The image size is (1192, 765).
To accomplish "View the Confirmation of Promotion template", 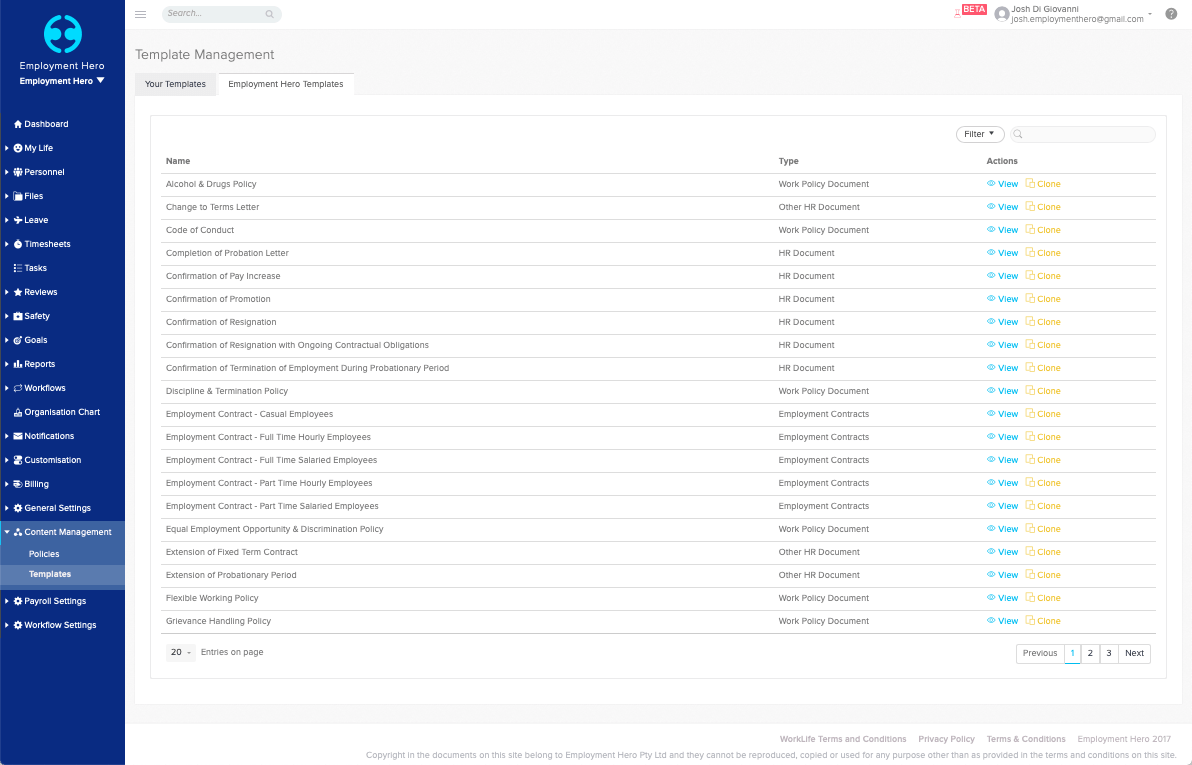I will [x=1002, y=299].
